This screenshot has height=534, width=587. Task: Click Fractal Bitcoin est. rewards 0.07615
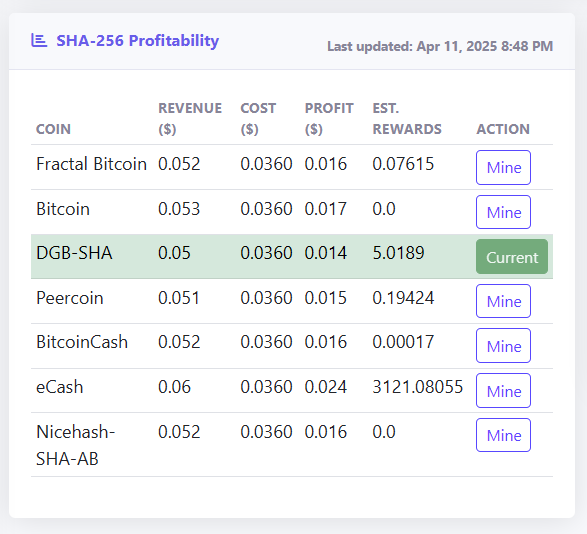click(403, 164)
